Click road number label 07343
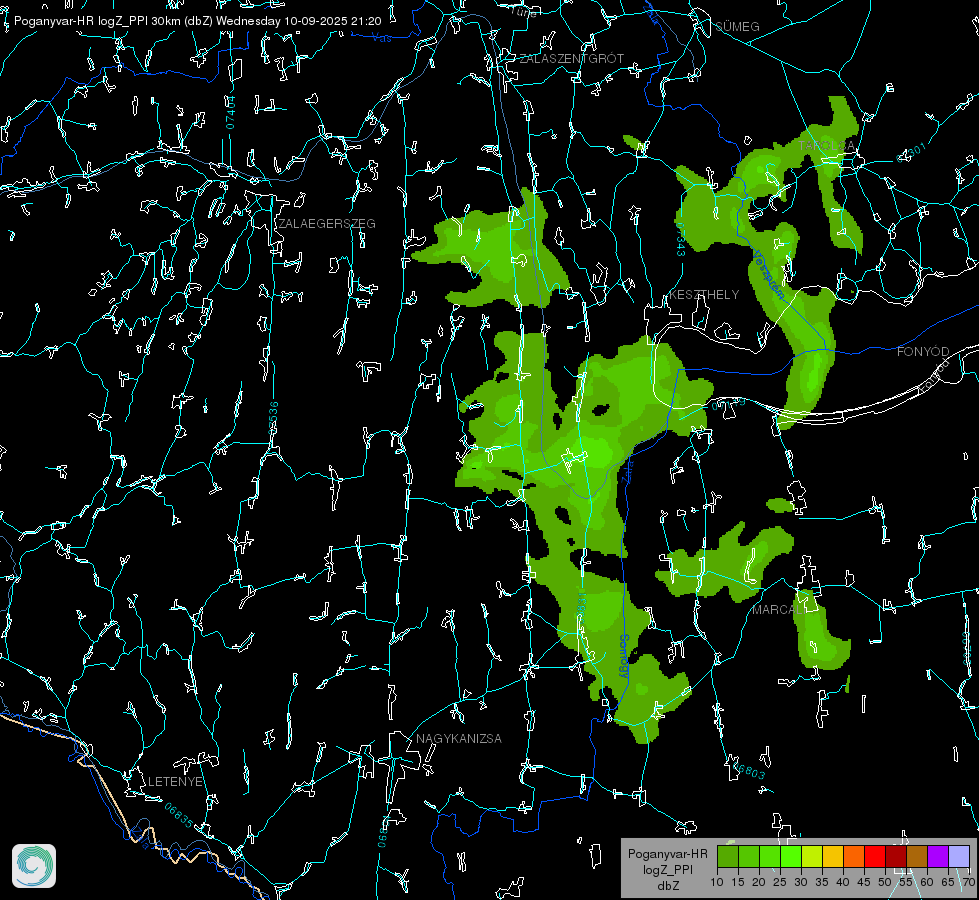The image size is (979, 900). pos(681,239)
